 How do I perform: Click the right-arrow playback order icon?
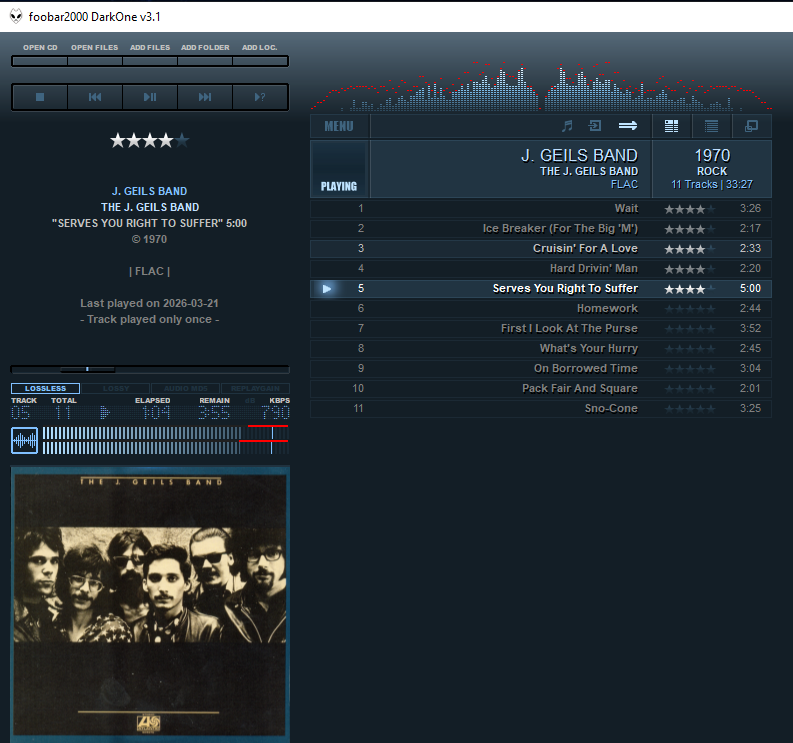click(628, 125)
